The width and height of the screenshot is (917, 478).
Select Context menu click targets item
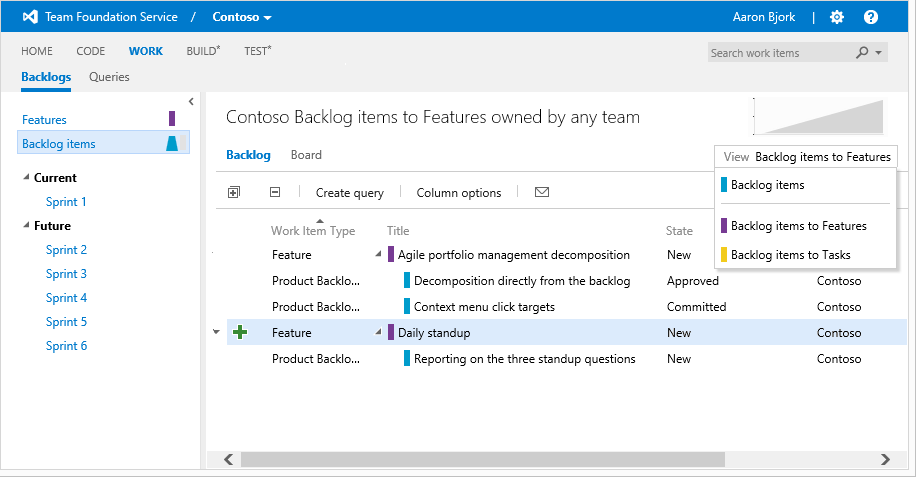pyautogui.click(x=484, y=307)
